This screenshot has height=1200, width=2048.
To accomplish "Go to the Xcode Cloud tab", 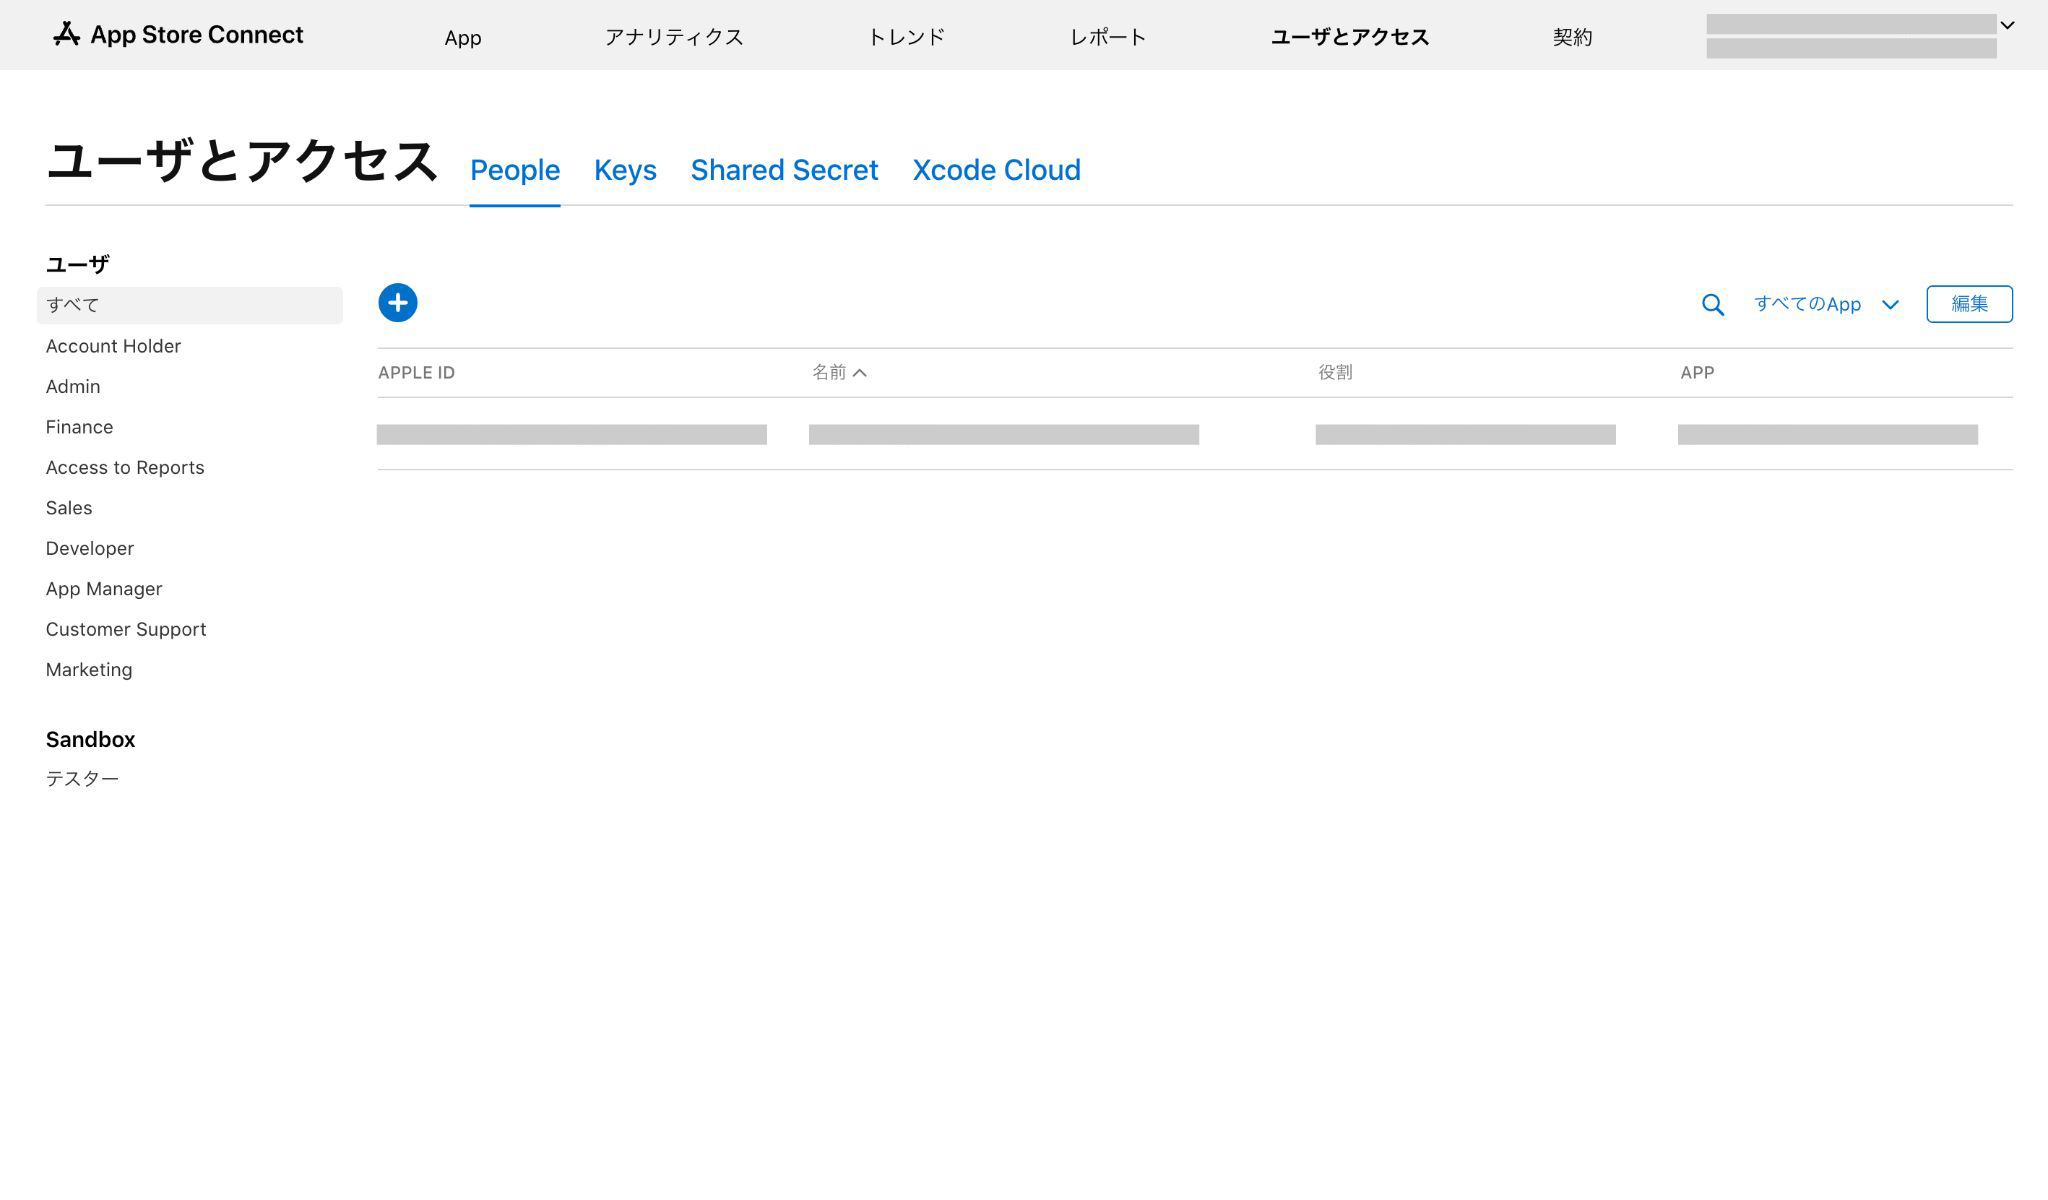I will [x=996, y=170].
